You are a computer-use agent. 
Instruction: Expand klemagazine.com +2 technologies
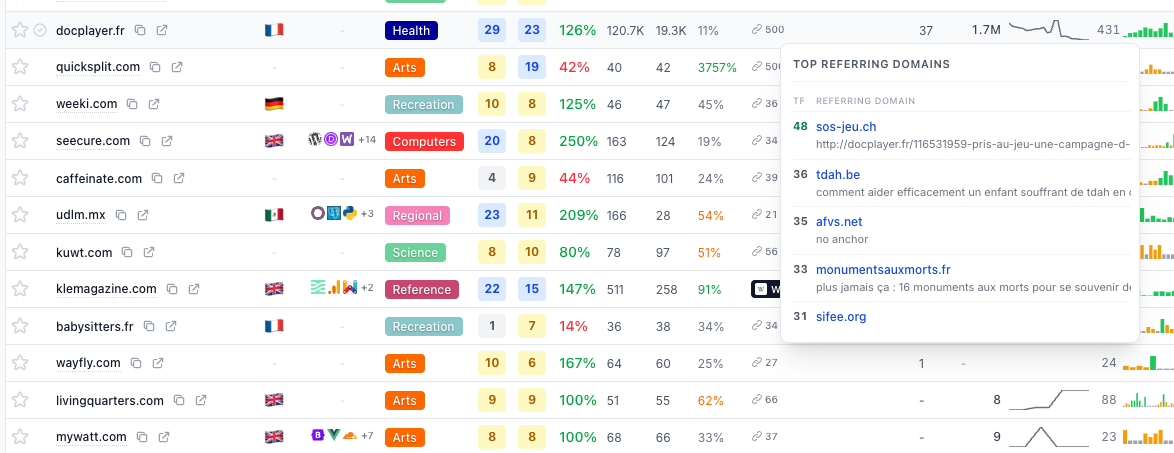point(367,288)
